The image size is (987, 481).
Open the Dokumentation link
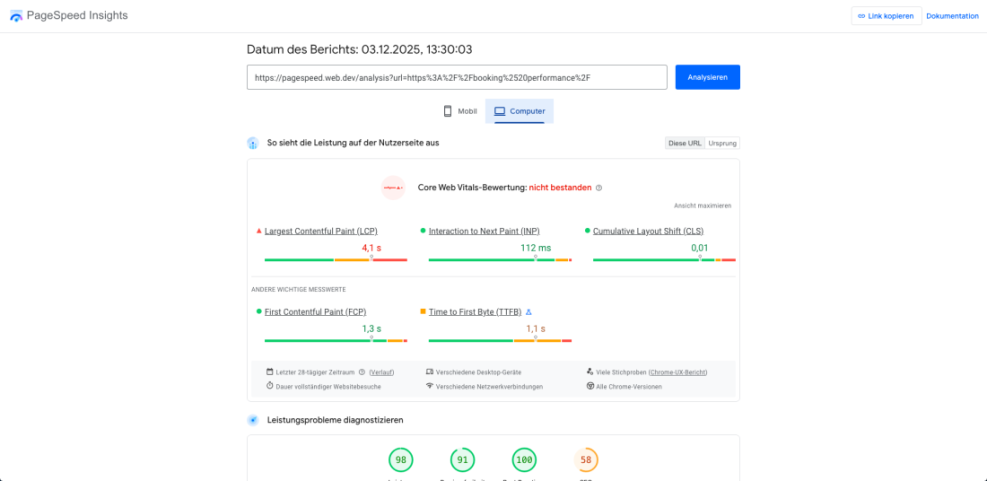coord(952,16)
